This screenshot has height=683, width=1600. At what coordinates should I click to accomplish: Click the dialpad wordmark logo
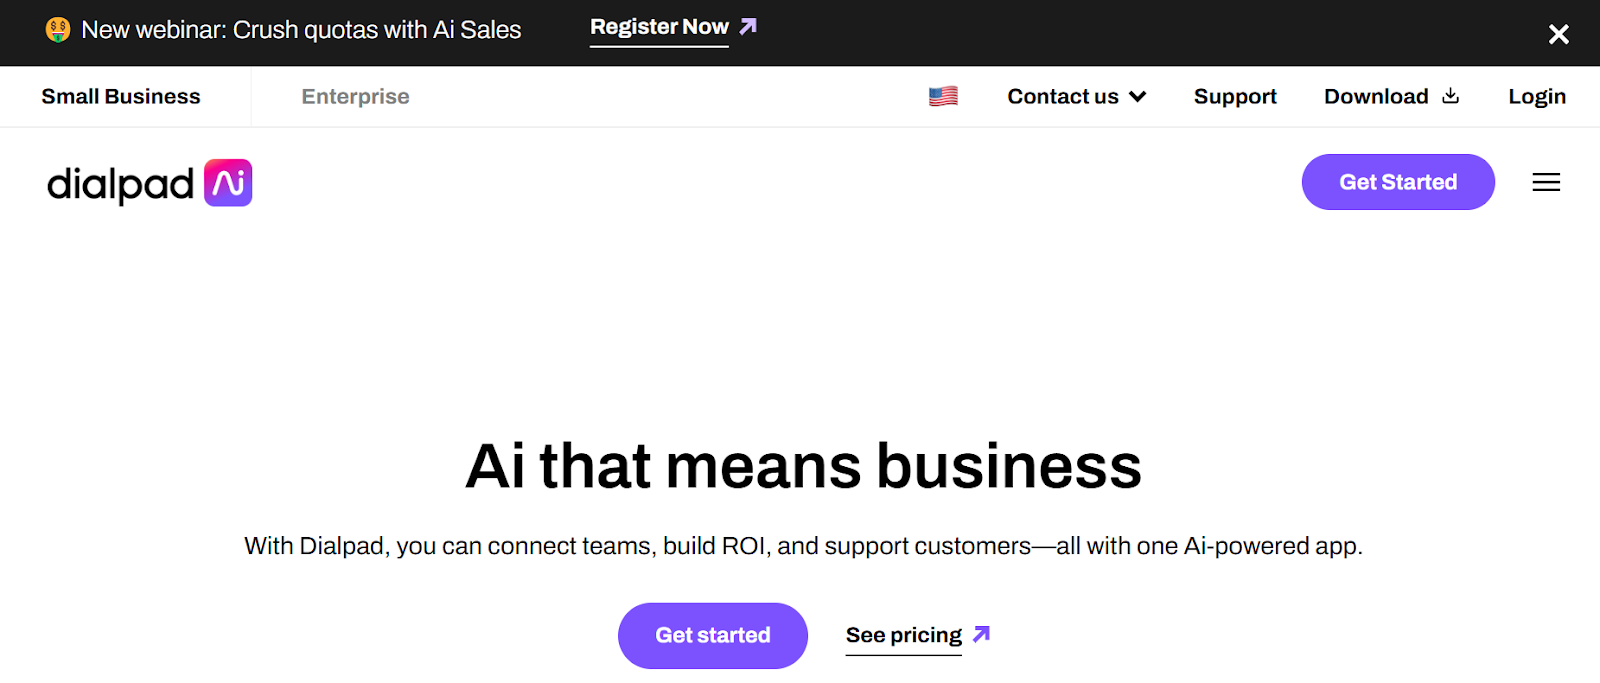tap(120, 184)
